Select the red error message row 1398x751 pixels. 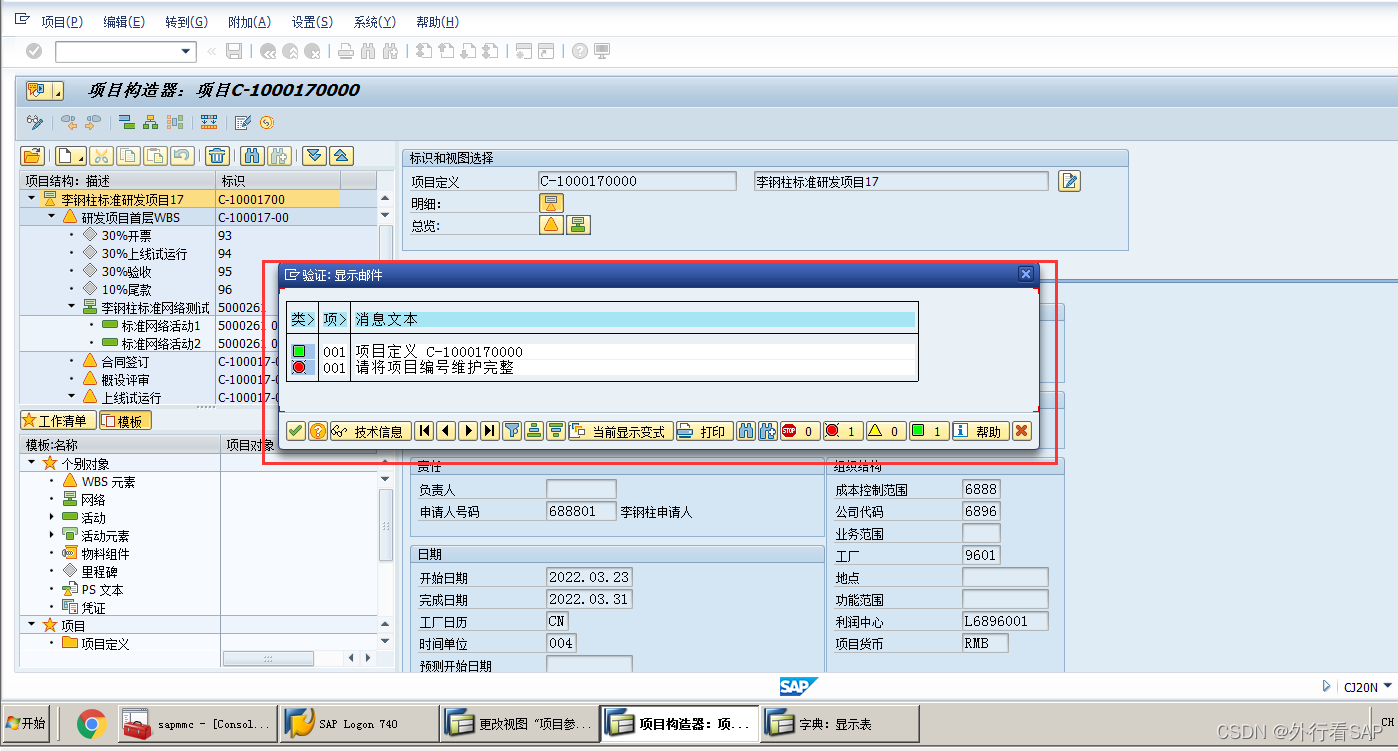click(x=601, y=367)
